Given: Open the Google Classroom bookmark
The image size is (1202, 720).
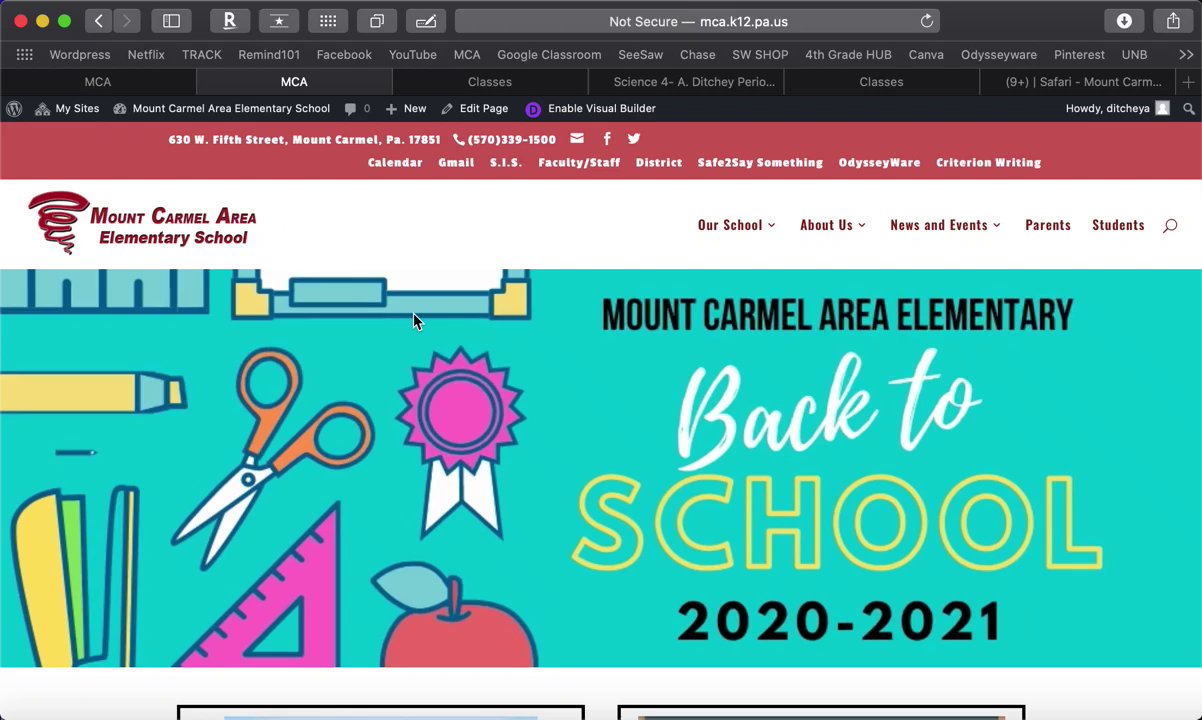Looking at the screenshot, I should click(x=549, y=55).
